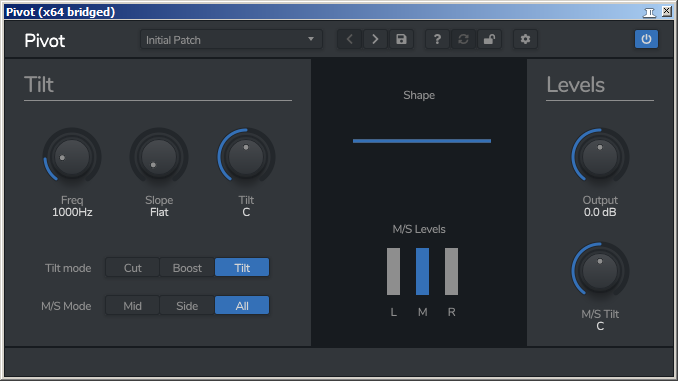Click the L level meter bar
678x381 pixels.
point(393,272)
